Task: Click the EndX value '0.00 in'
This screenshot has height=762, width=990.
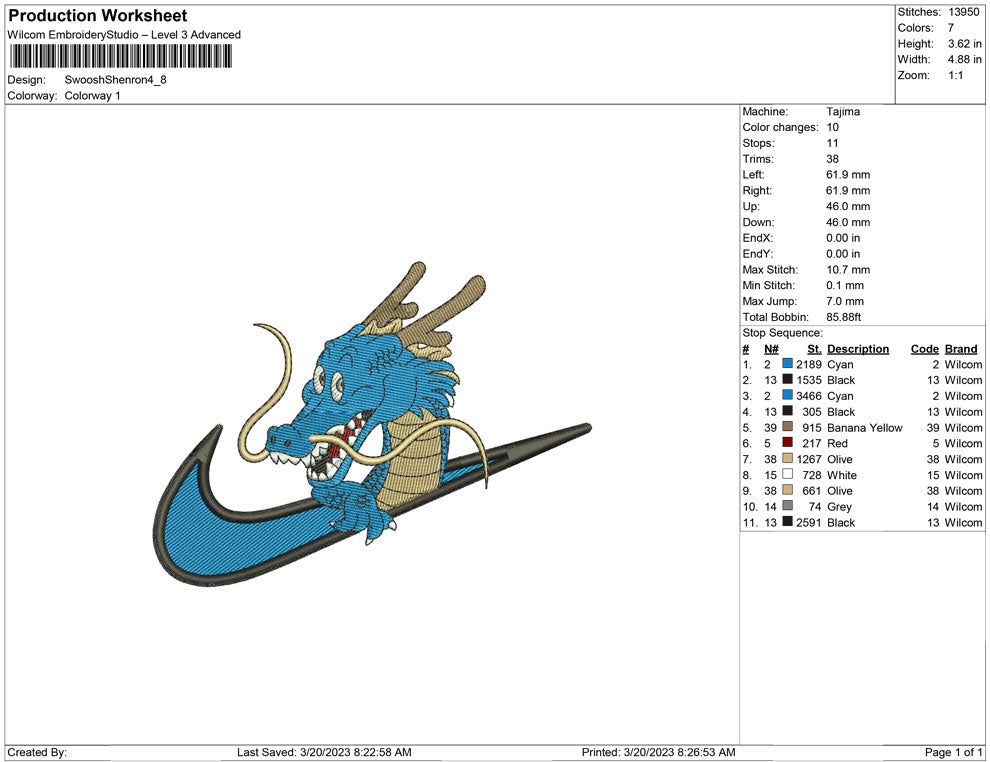Action: click(843, 238)
